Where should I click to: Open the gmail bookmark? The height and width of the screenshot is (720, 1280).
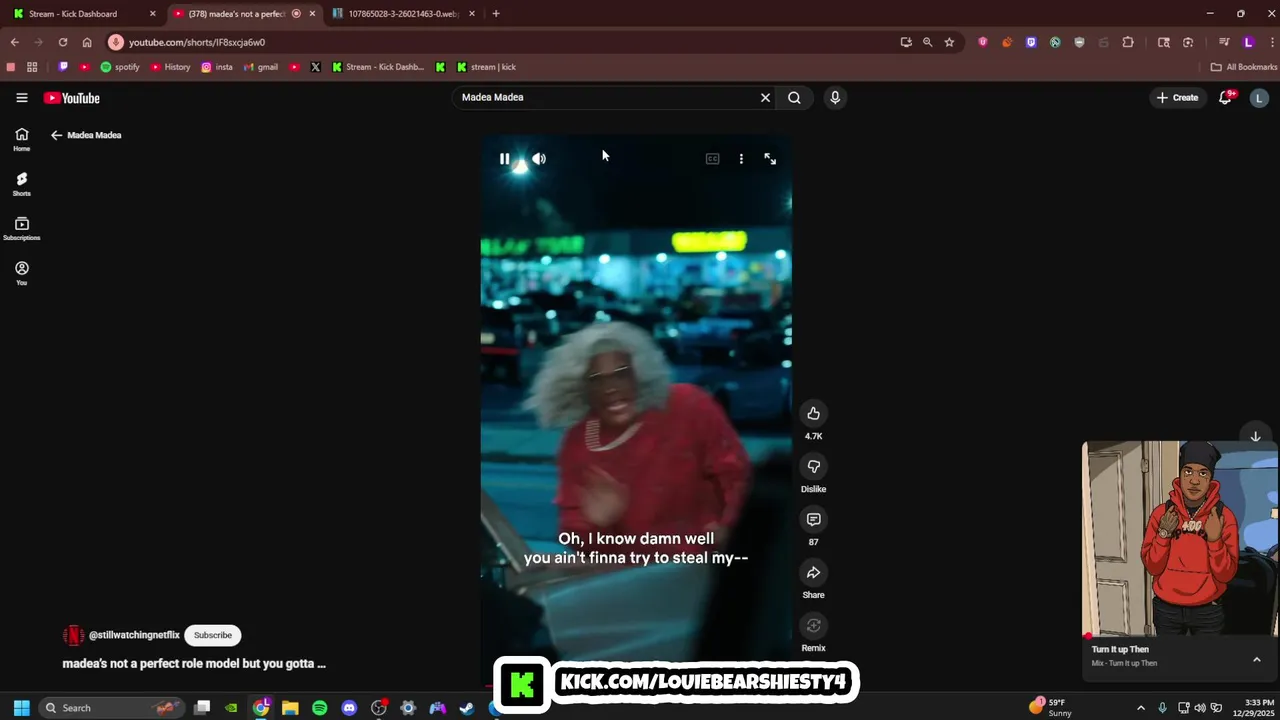261,67
